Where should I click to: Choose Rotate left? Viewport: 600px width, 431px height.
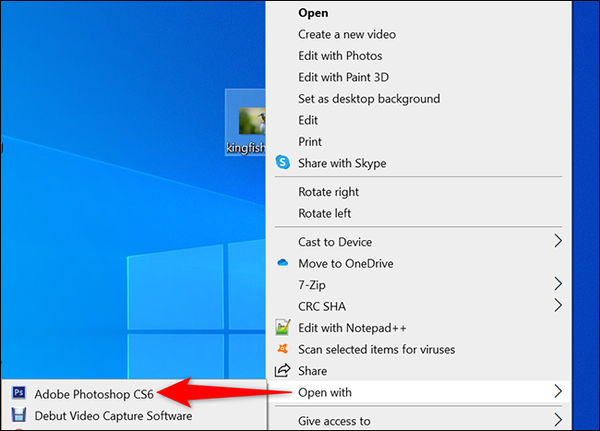click(419, 213)
